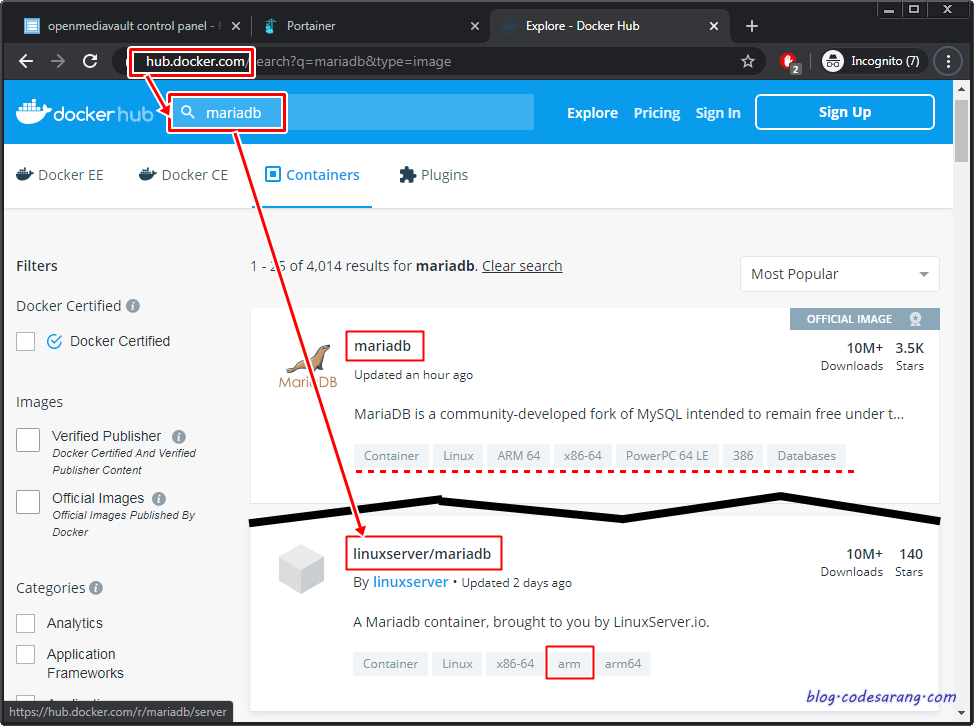Click the PowerPC 64 LE tag
The height and width of the screenshot is (726, 974).
click(667, 456)
